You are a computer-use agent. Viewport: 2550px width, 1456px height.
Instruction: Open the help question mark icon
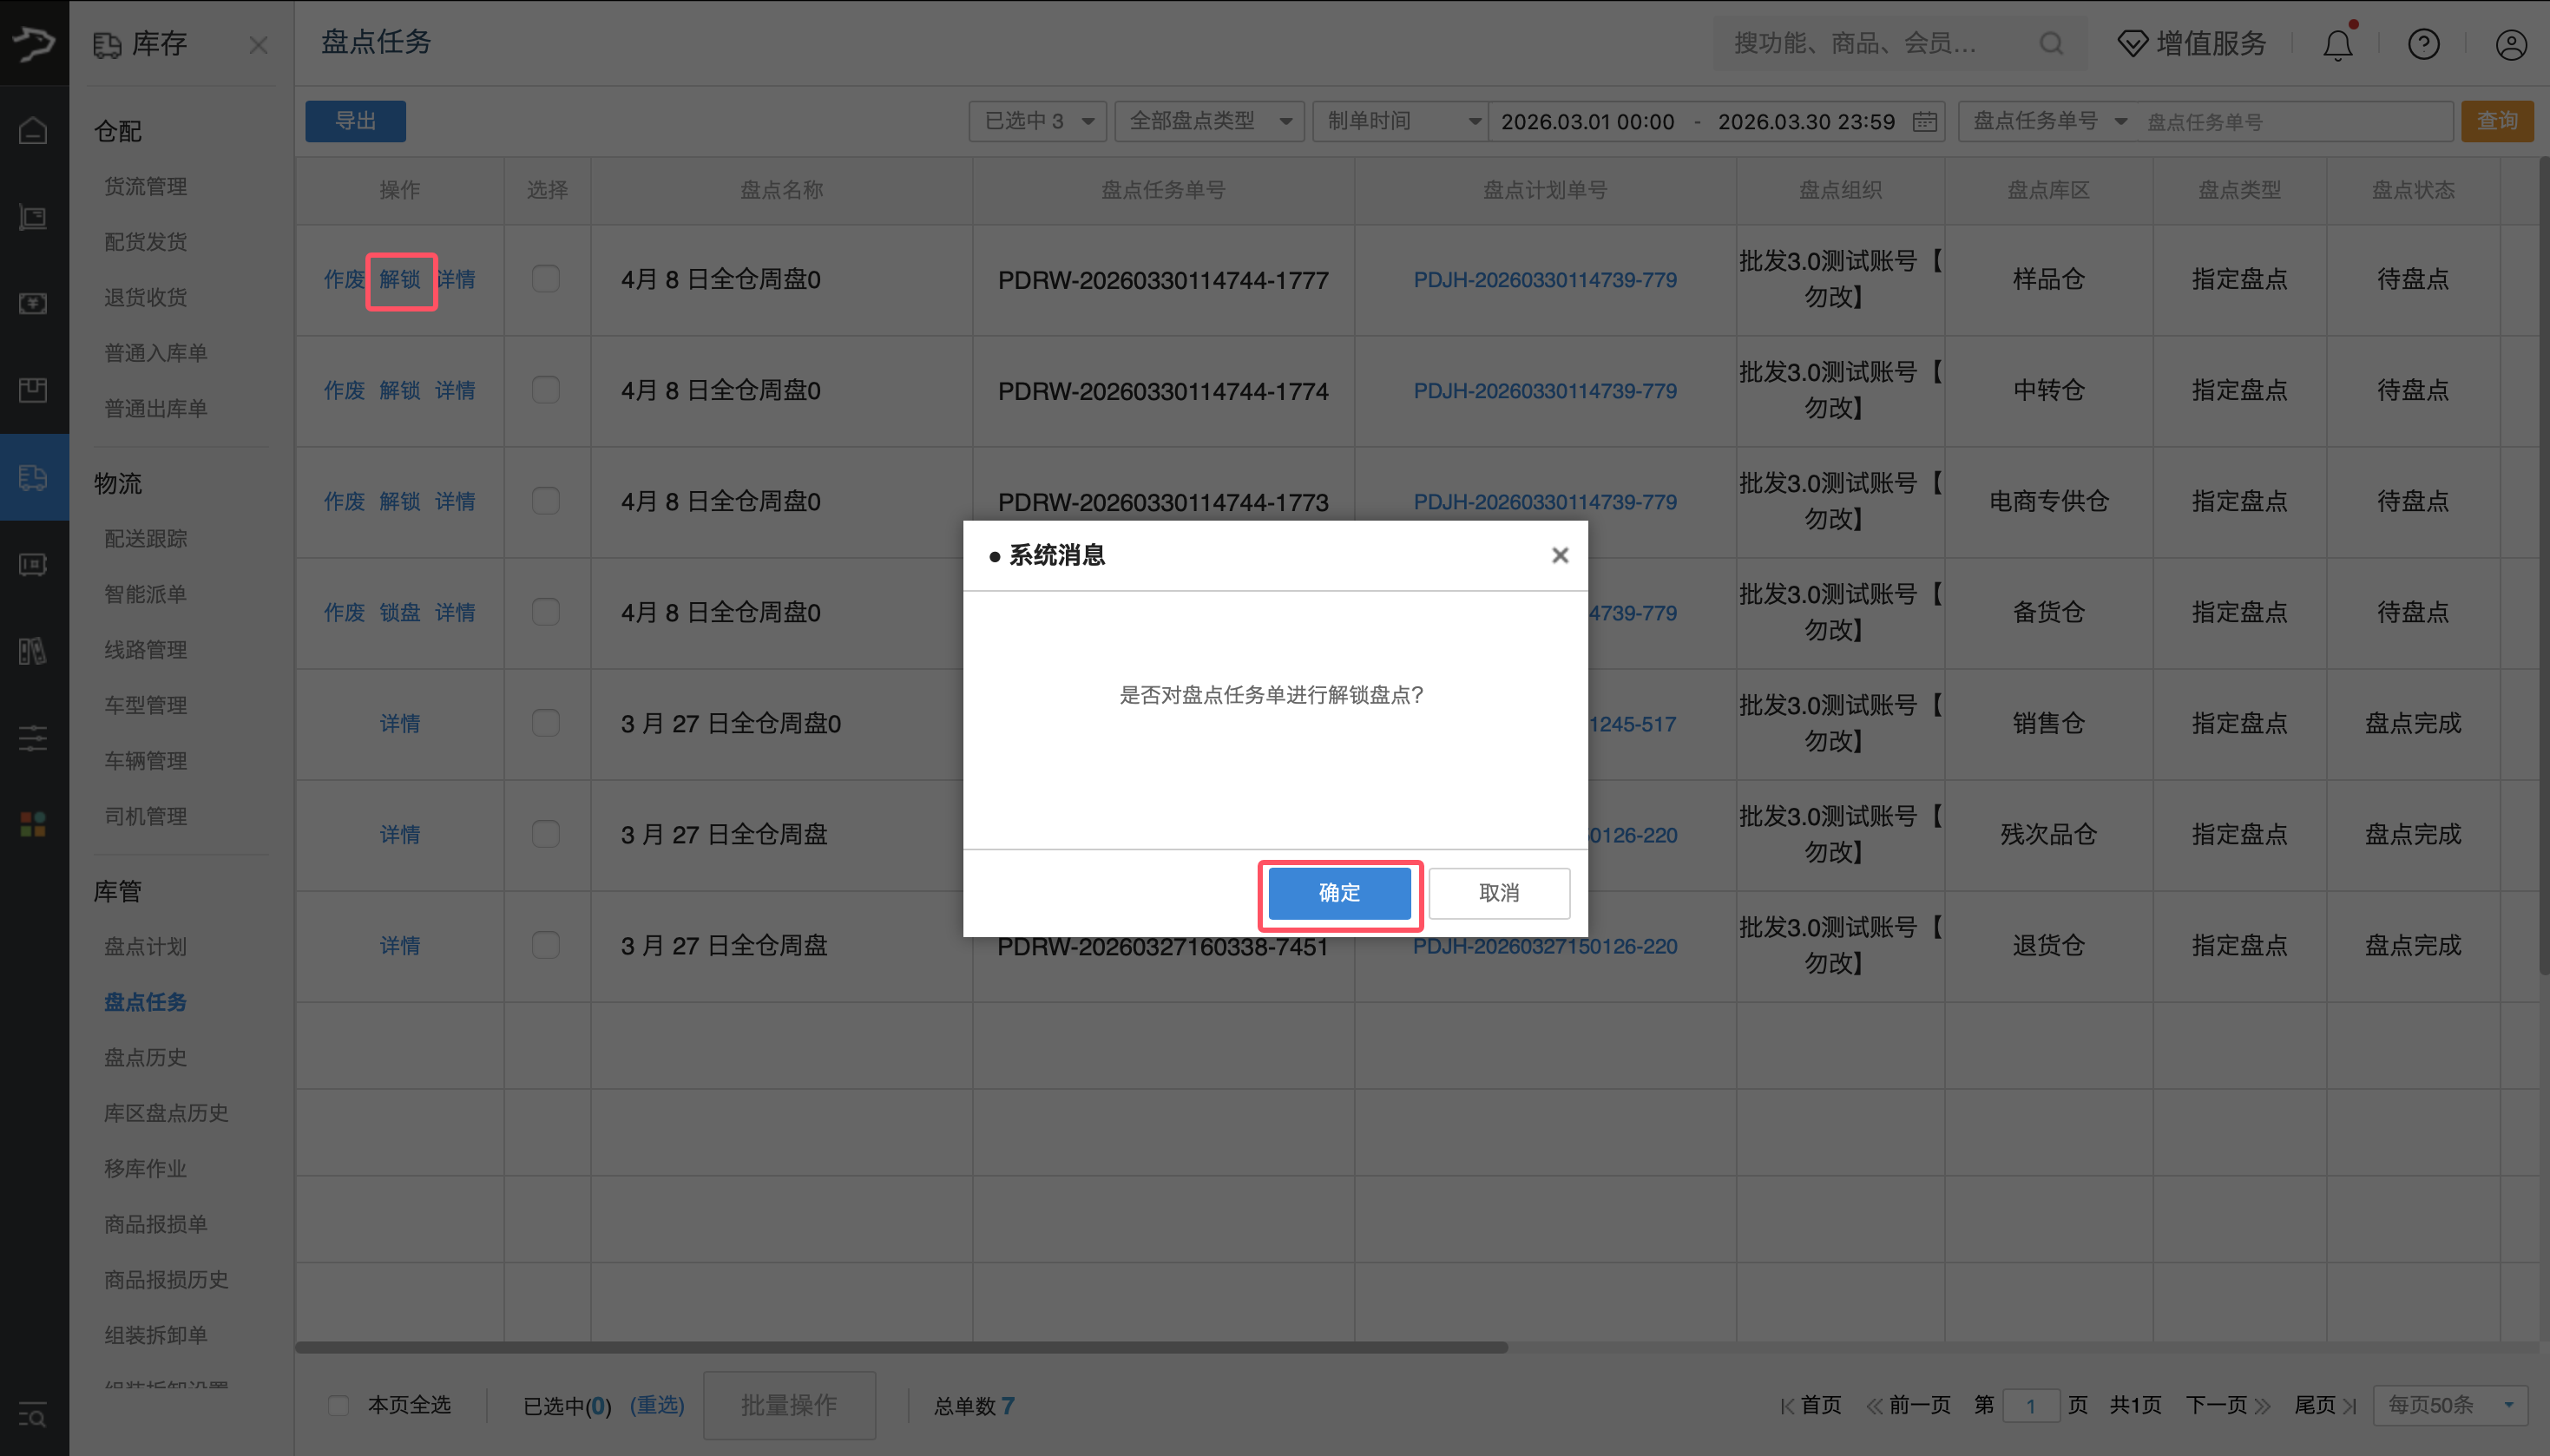2423,45
